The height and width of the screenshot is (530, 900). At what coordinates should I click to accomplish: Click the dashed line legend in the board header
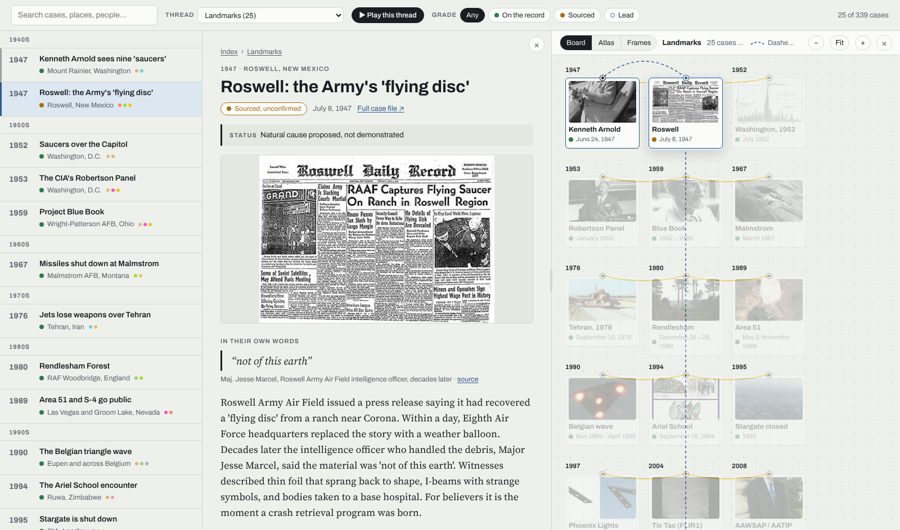772,43
